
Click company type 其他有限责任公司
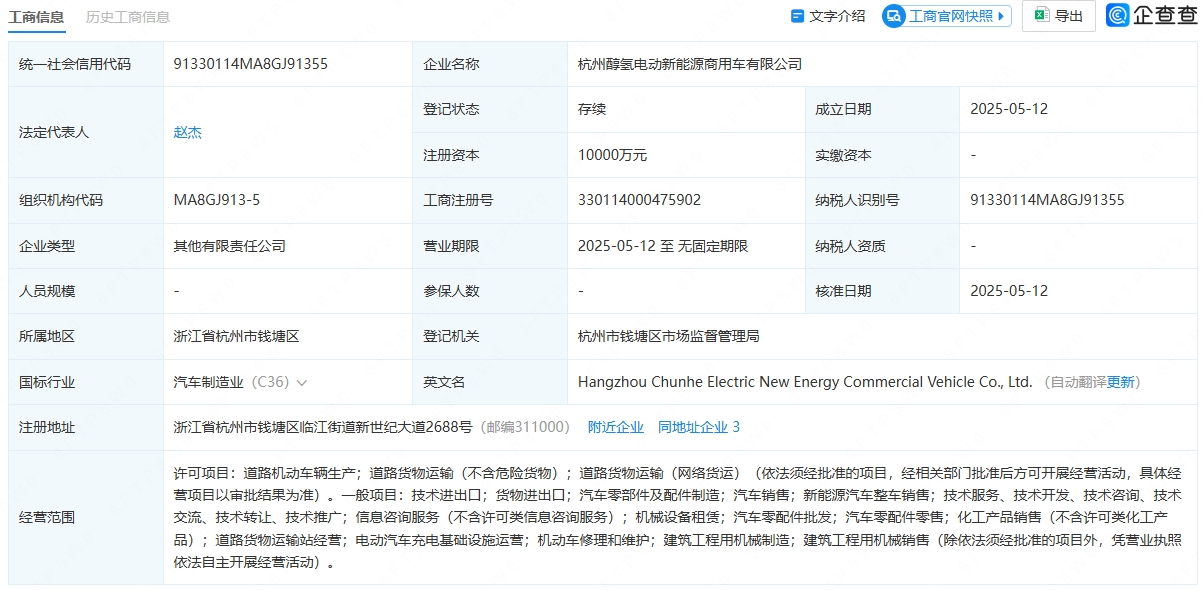point(230,246)
